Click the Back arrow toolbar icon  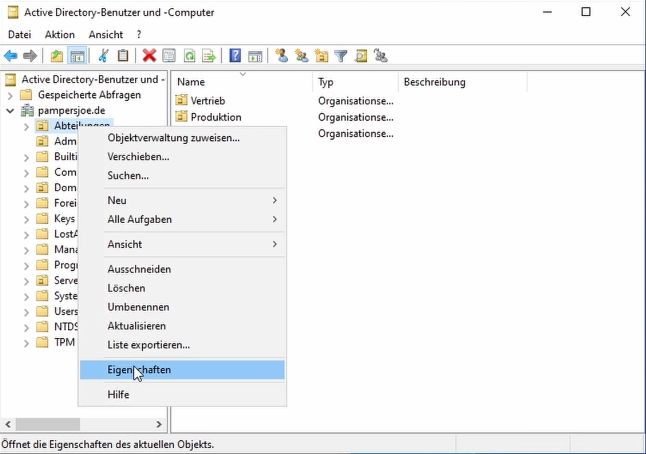(x=11, y=56)
